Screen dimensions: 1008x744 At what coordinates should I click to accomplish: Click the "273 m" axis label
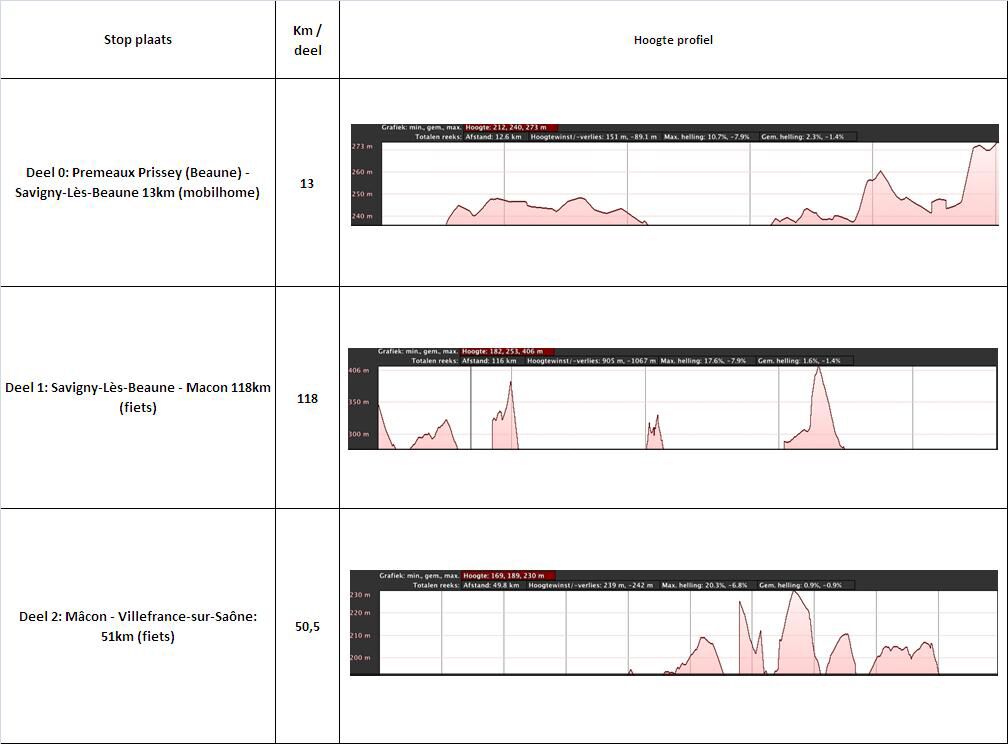[x=362, y=147]
